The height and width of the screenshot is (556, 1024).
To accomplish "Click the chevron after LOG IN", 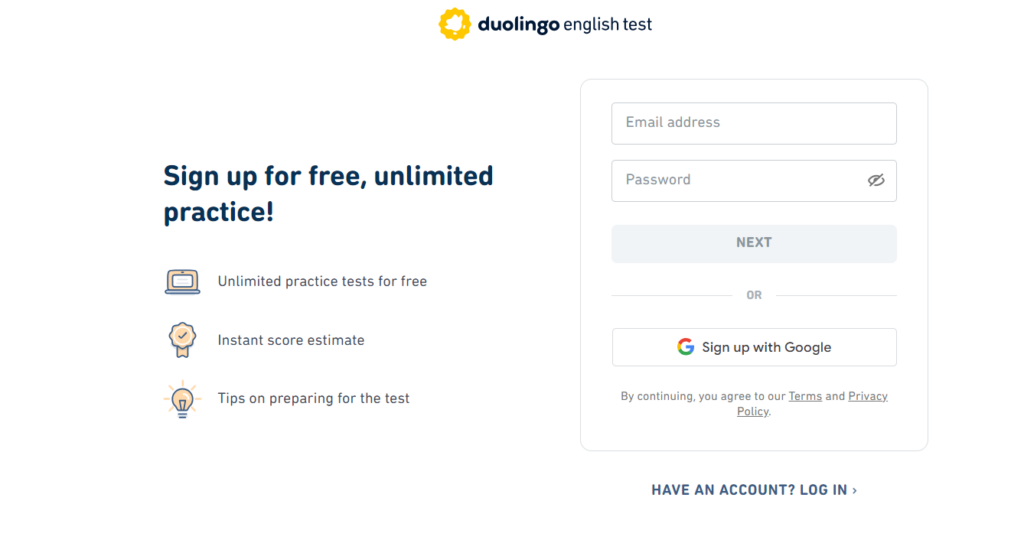I will [854, 491].
